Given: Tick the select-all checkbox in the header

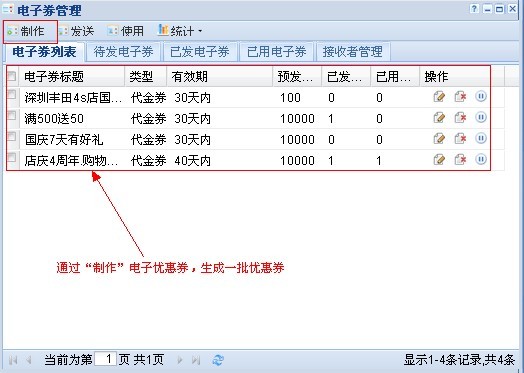Looking at the screenshot, I should coord(12,76).
